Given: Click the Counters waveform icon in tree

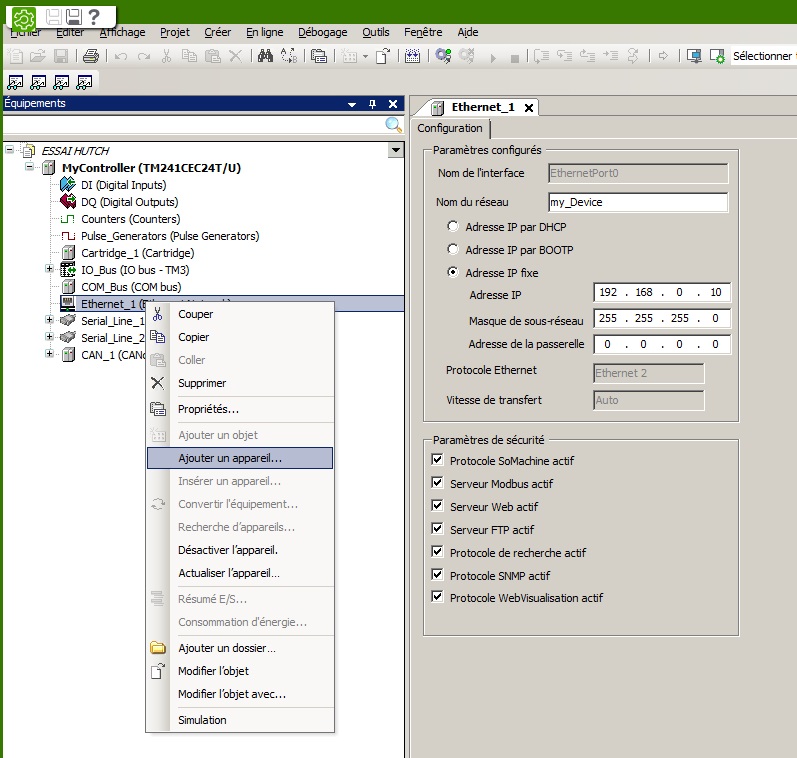Looking at the screenshot, I should pos(68,219).
